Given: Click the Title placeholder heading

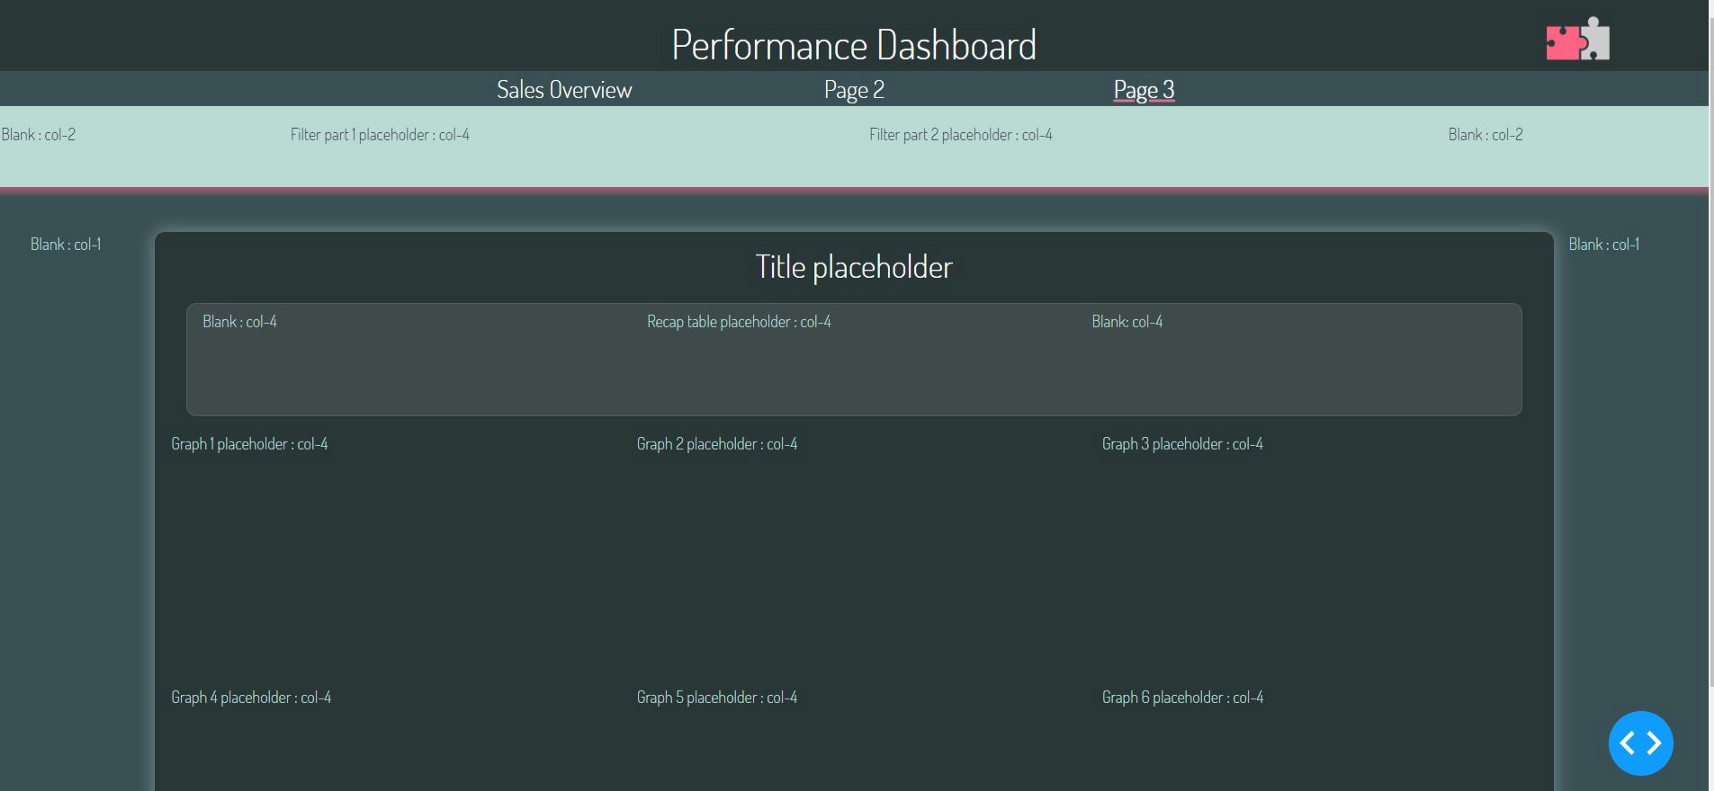Looking at the screenshot, I should [854, 267].
